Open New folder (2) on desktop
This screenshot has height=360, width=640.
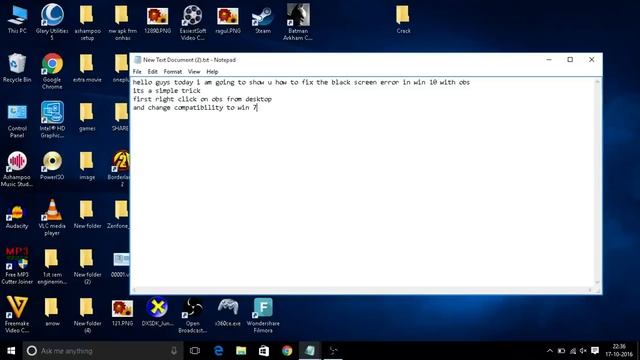(87, 266)
